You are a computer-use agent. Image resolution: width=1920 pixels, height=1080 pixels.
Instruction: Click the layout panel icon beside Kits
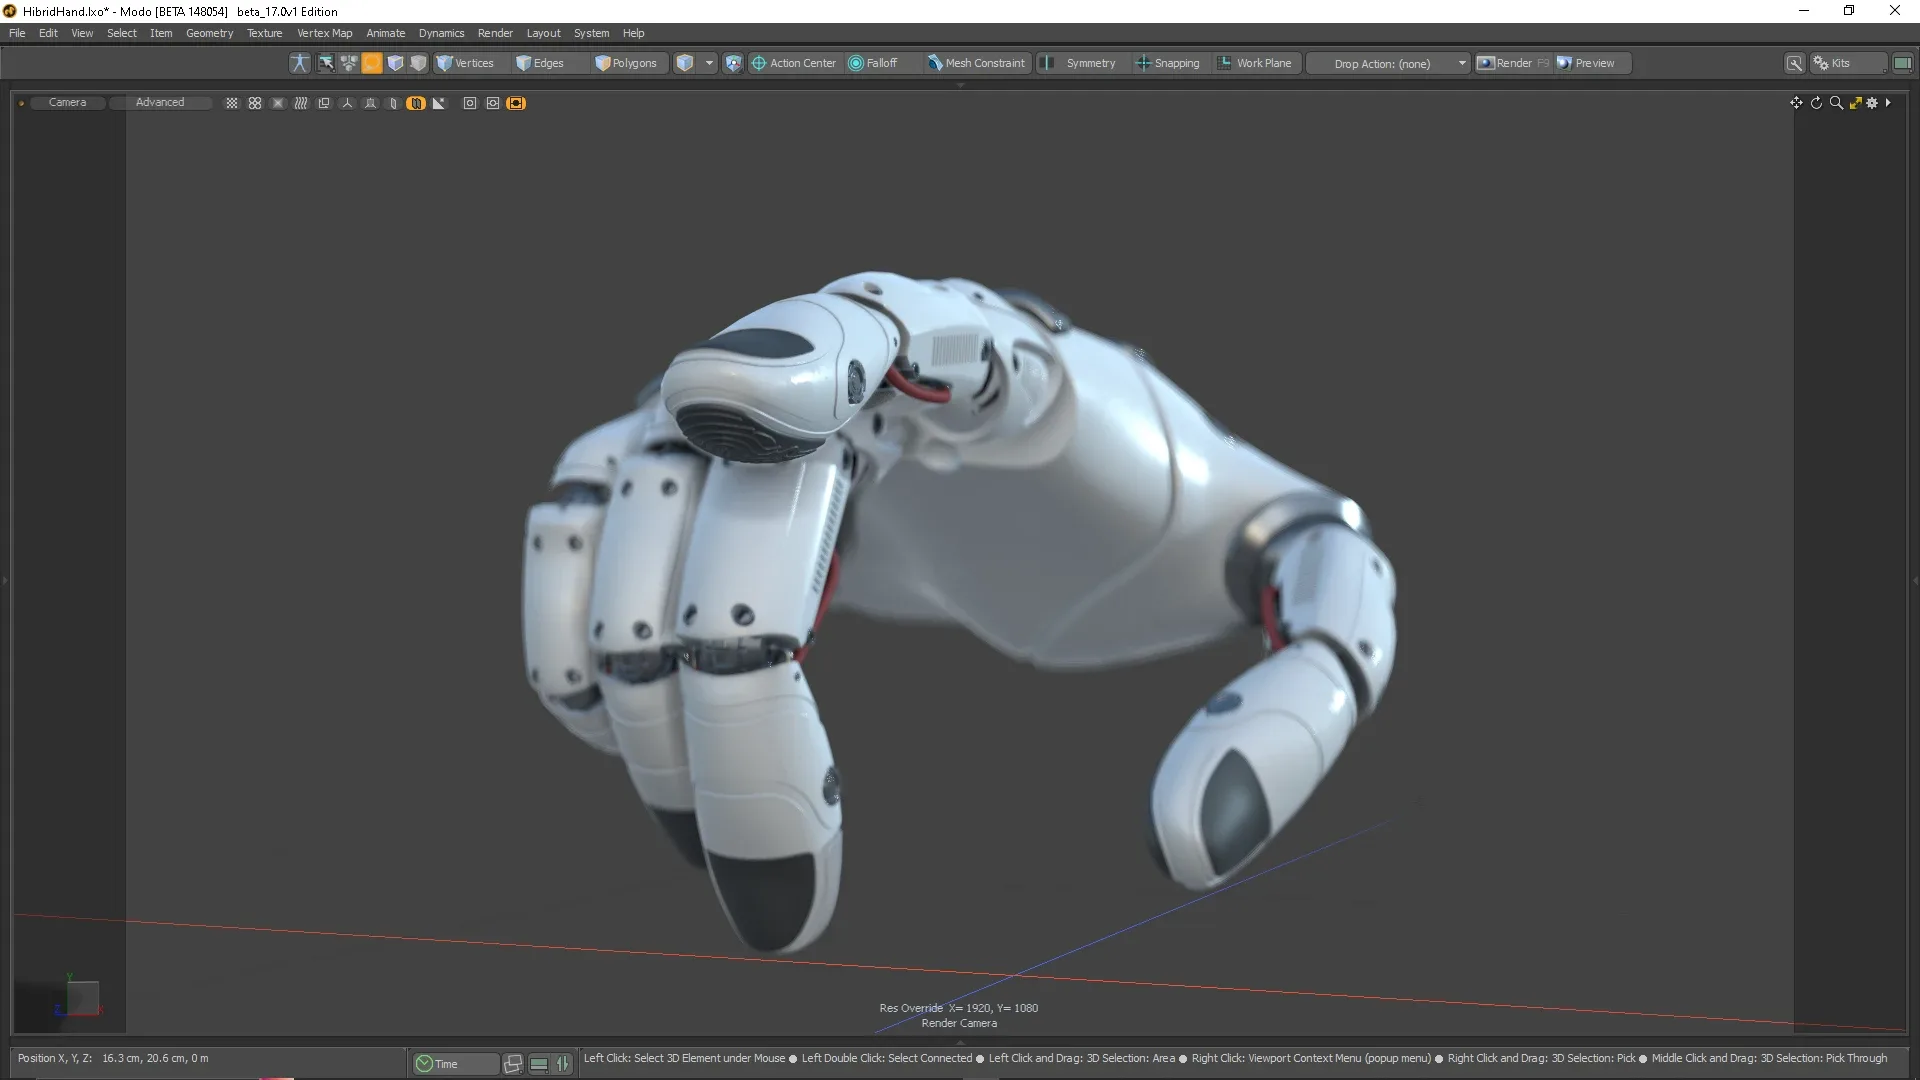(x=1903, y=63)
